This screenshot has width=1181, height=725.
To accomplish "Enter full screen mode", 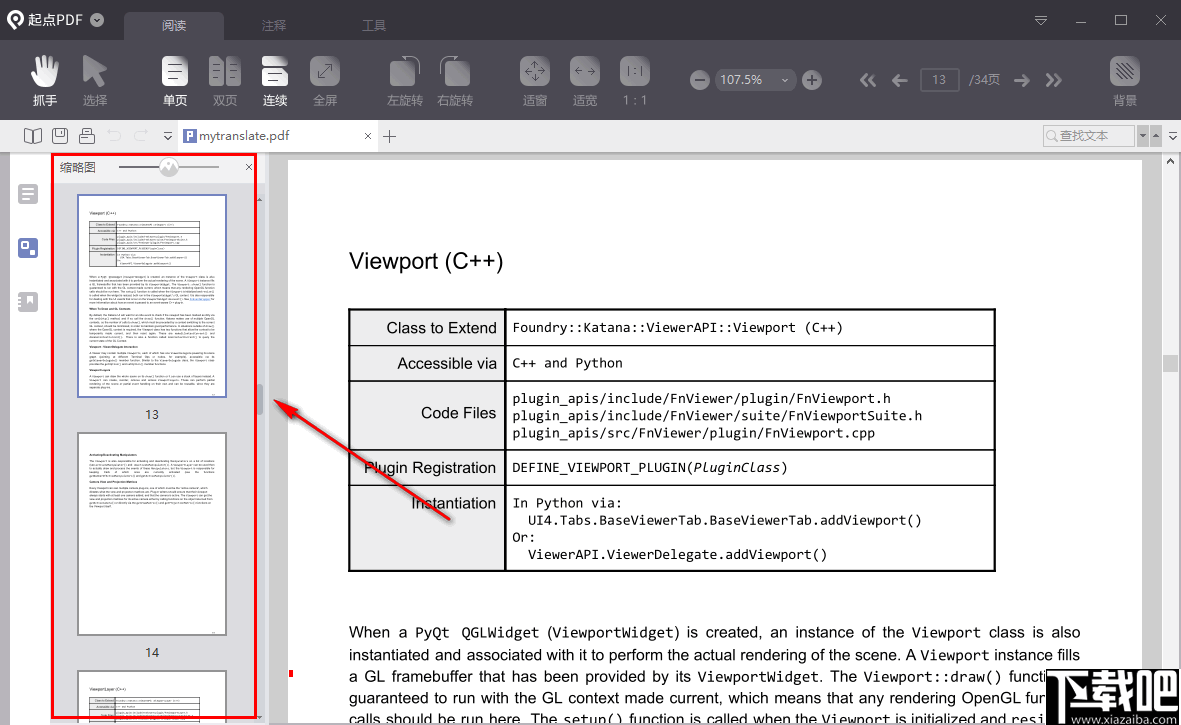I will 325,80.
